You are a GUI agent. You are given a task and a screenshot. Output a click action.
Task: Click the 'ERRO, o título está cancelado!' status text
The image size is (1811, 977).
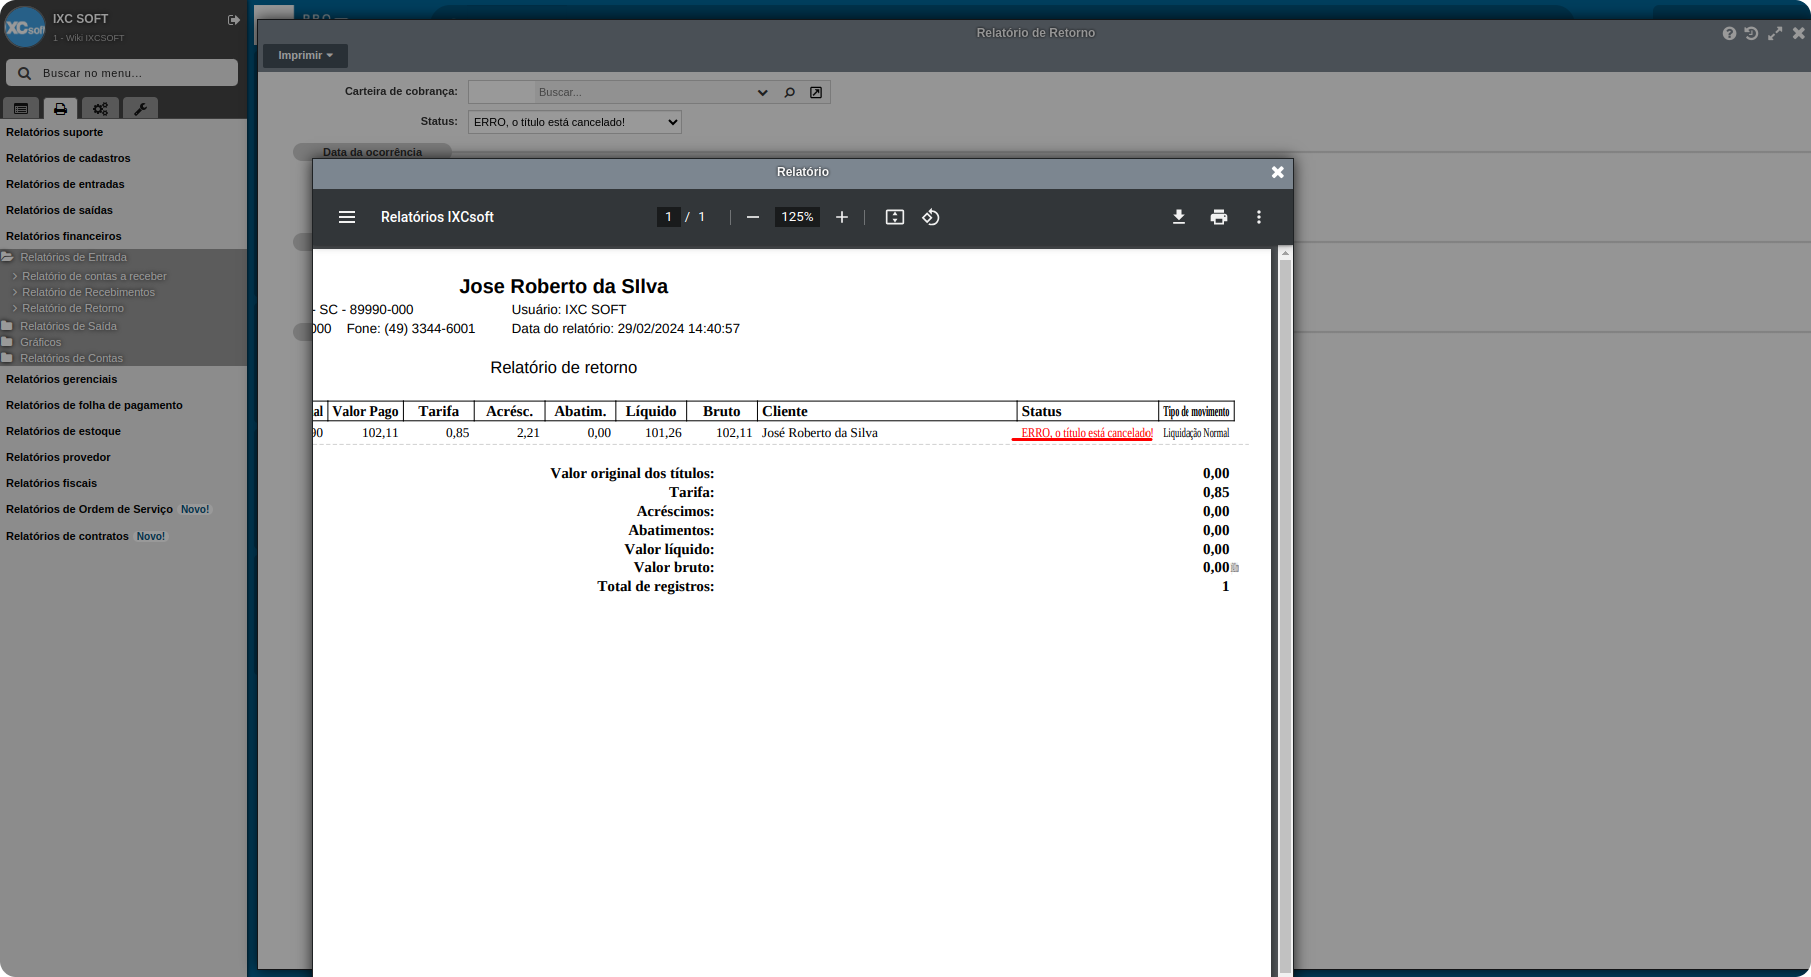point(1087,433)
